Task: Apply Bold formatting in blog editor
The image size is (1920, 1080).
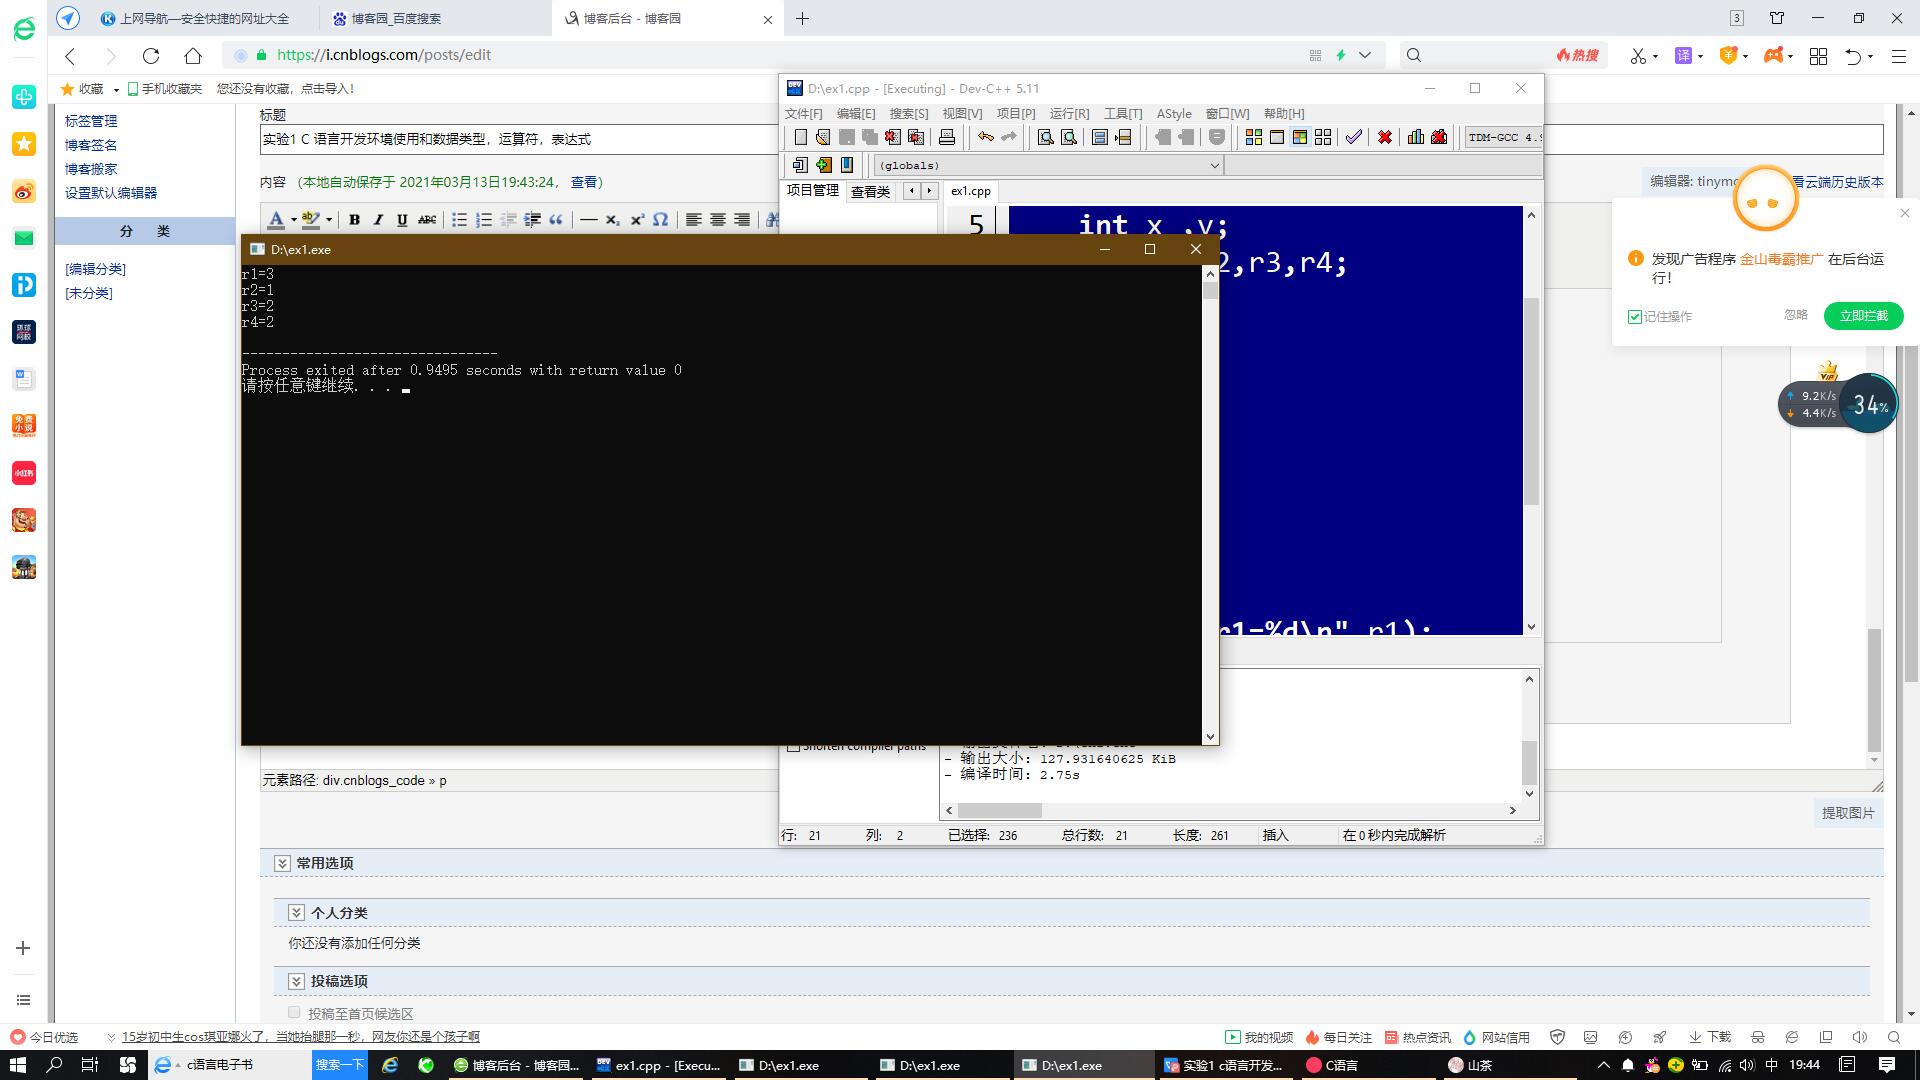Action: [354, 220]
